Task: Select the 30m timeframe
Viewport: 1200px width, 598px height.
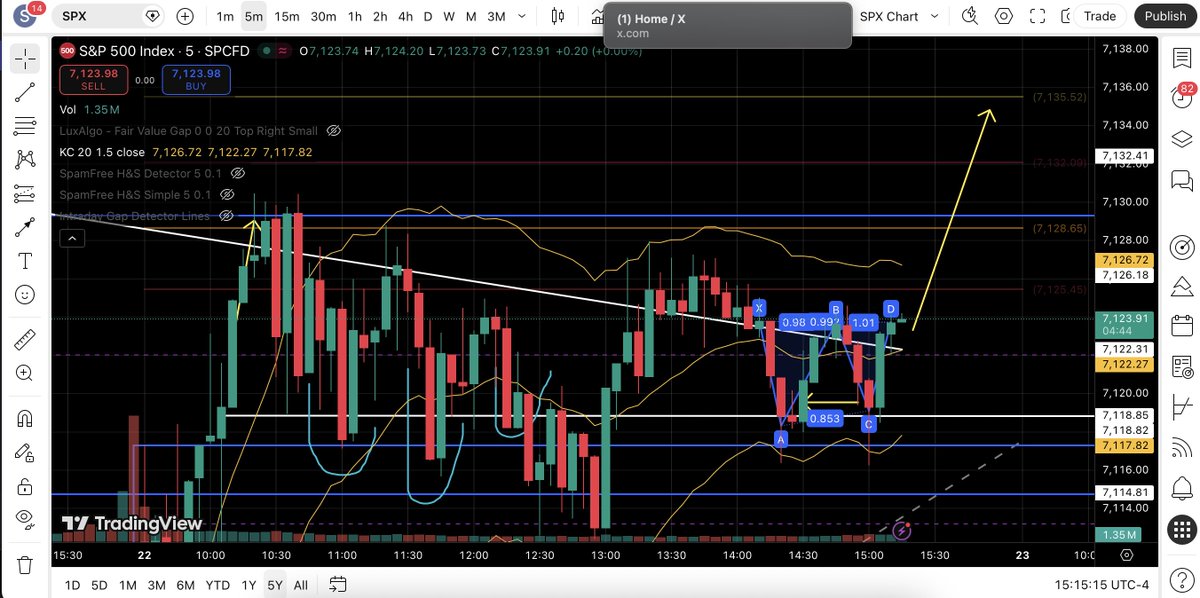Action: pyautogui.click(x=323, y=16)
